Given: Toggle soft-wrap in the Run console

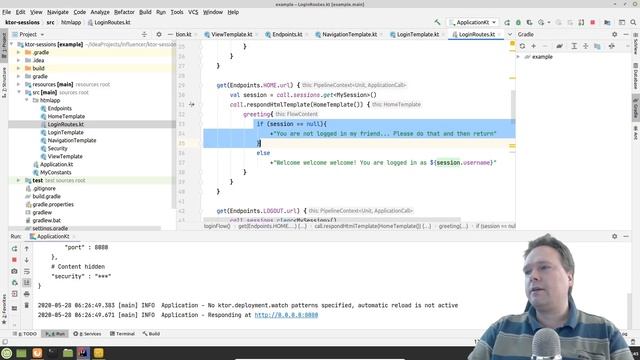Looking at the screenshot, I should [27, 271].
